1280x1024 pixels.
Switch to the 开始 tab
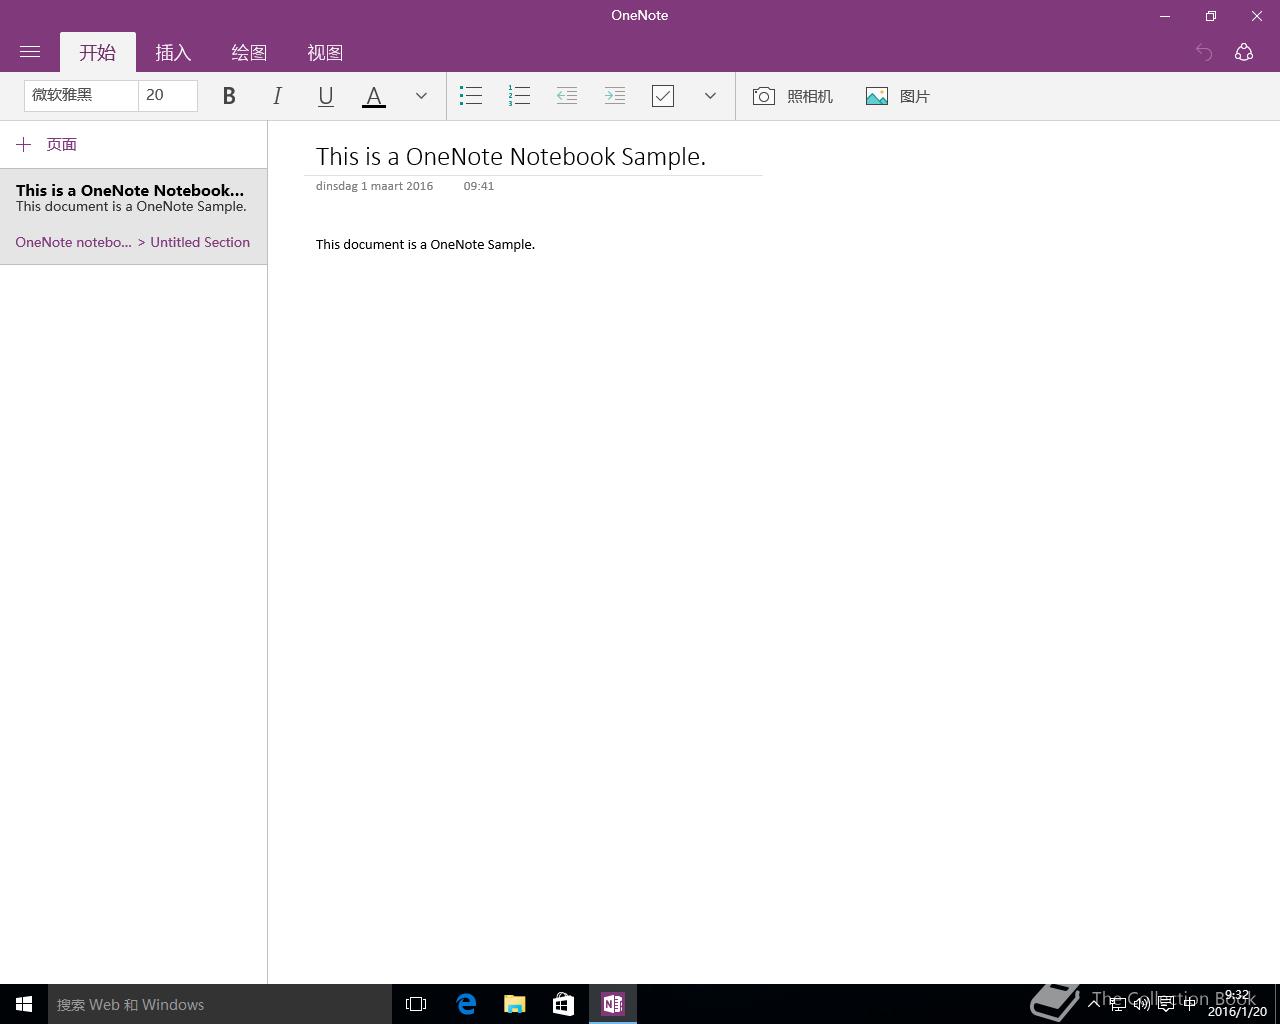pyautogui.click(x=98, y=52)
